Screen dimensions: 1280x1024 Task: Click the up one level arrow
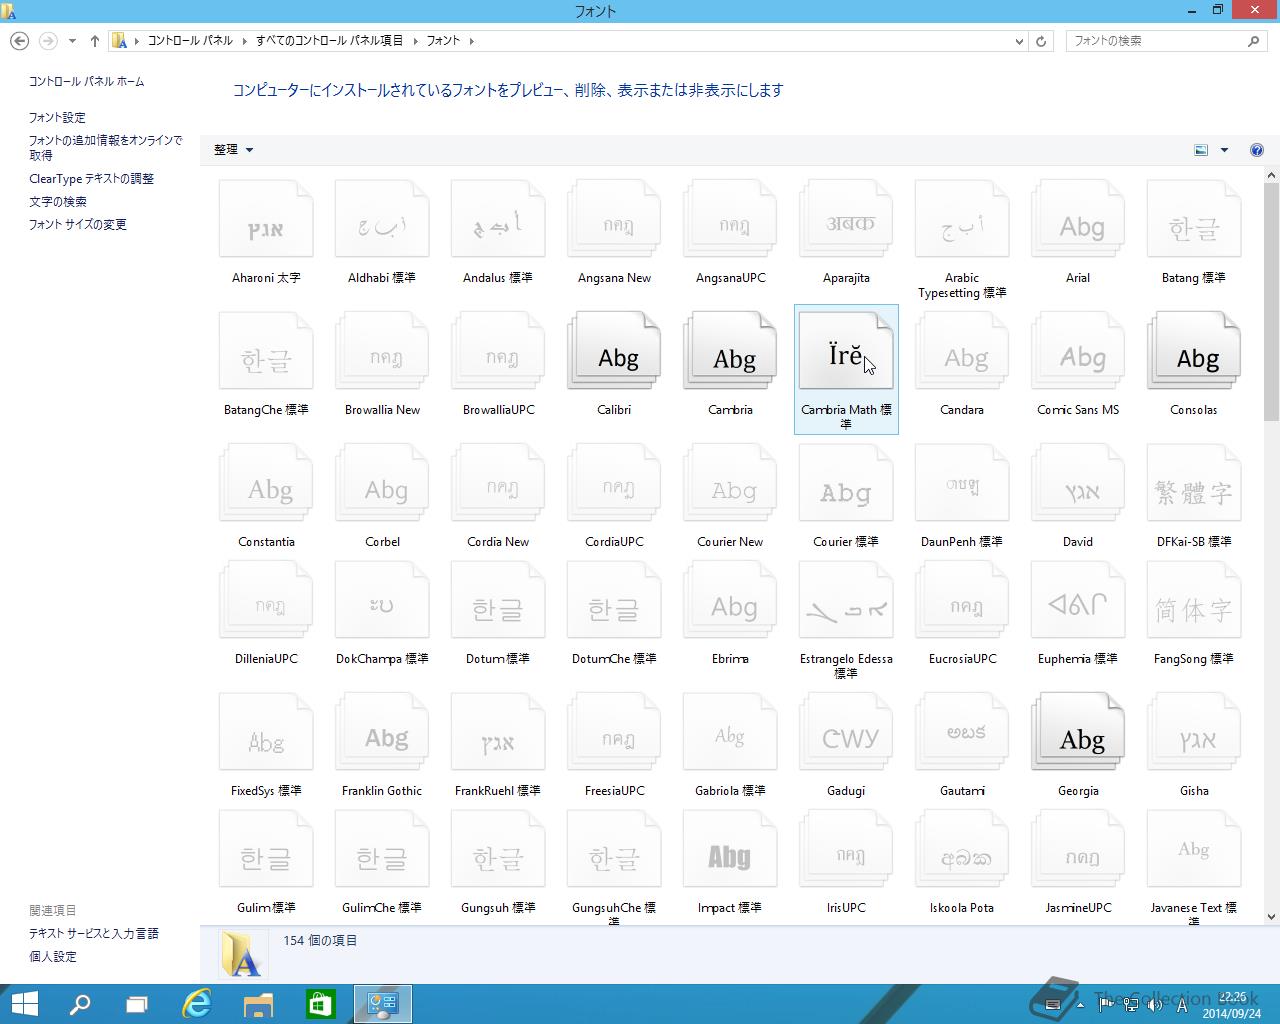click(x=95, y=41)
